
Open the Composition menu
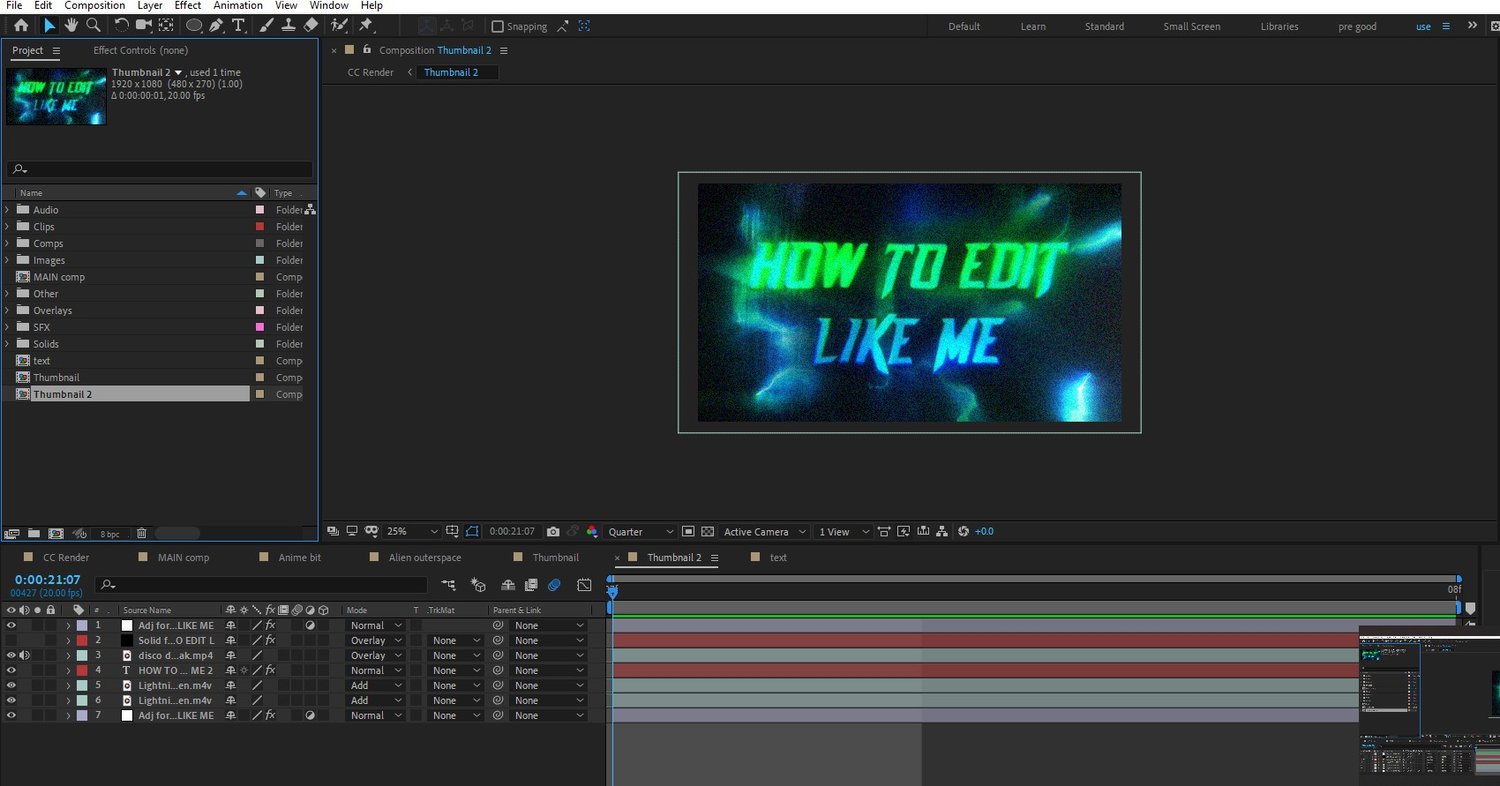coord(94,6)
